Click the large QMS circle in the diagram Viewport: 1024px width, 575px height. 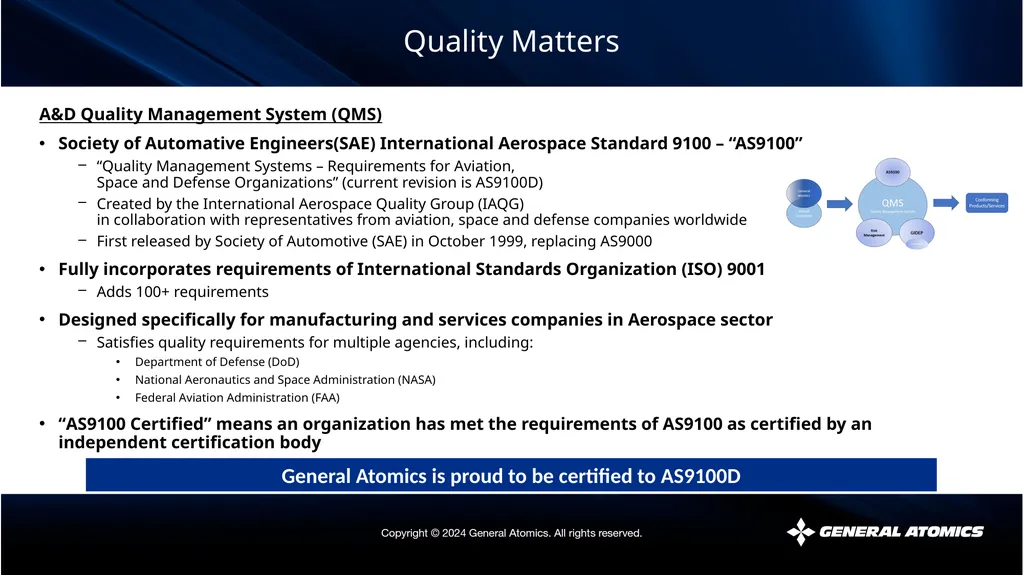click(x=892, y=204)
